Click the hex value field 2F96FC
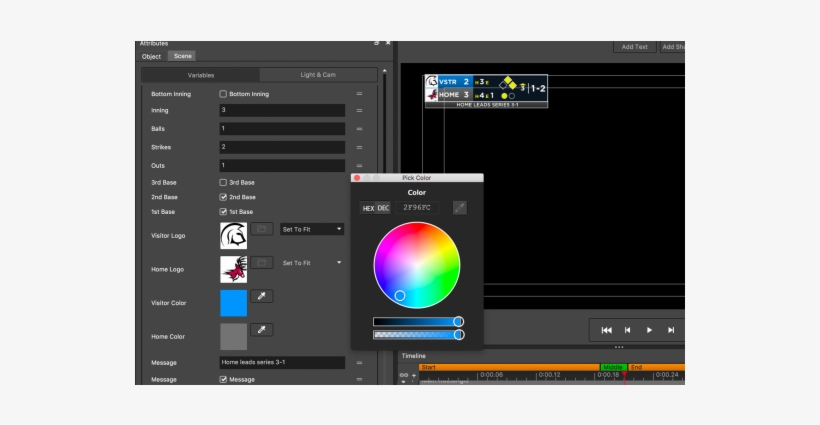 click(x=417, y=208)
